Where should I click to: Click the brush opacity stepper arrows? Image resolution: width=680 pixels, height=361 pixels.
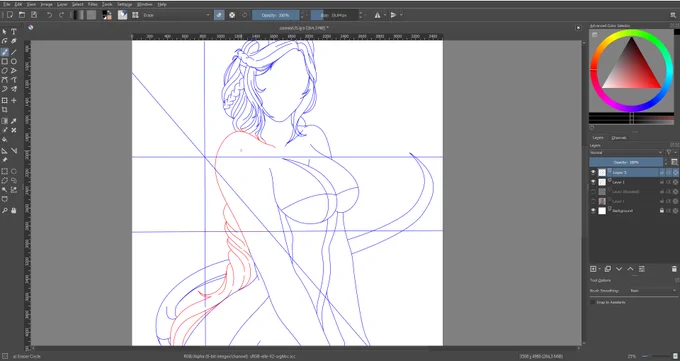point(302,15)
